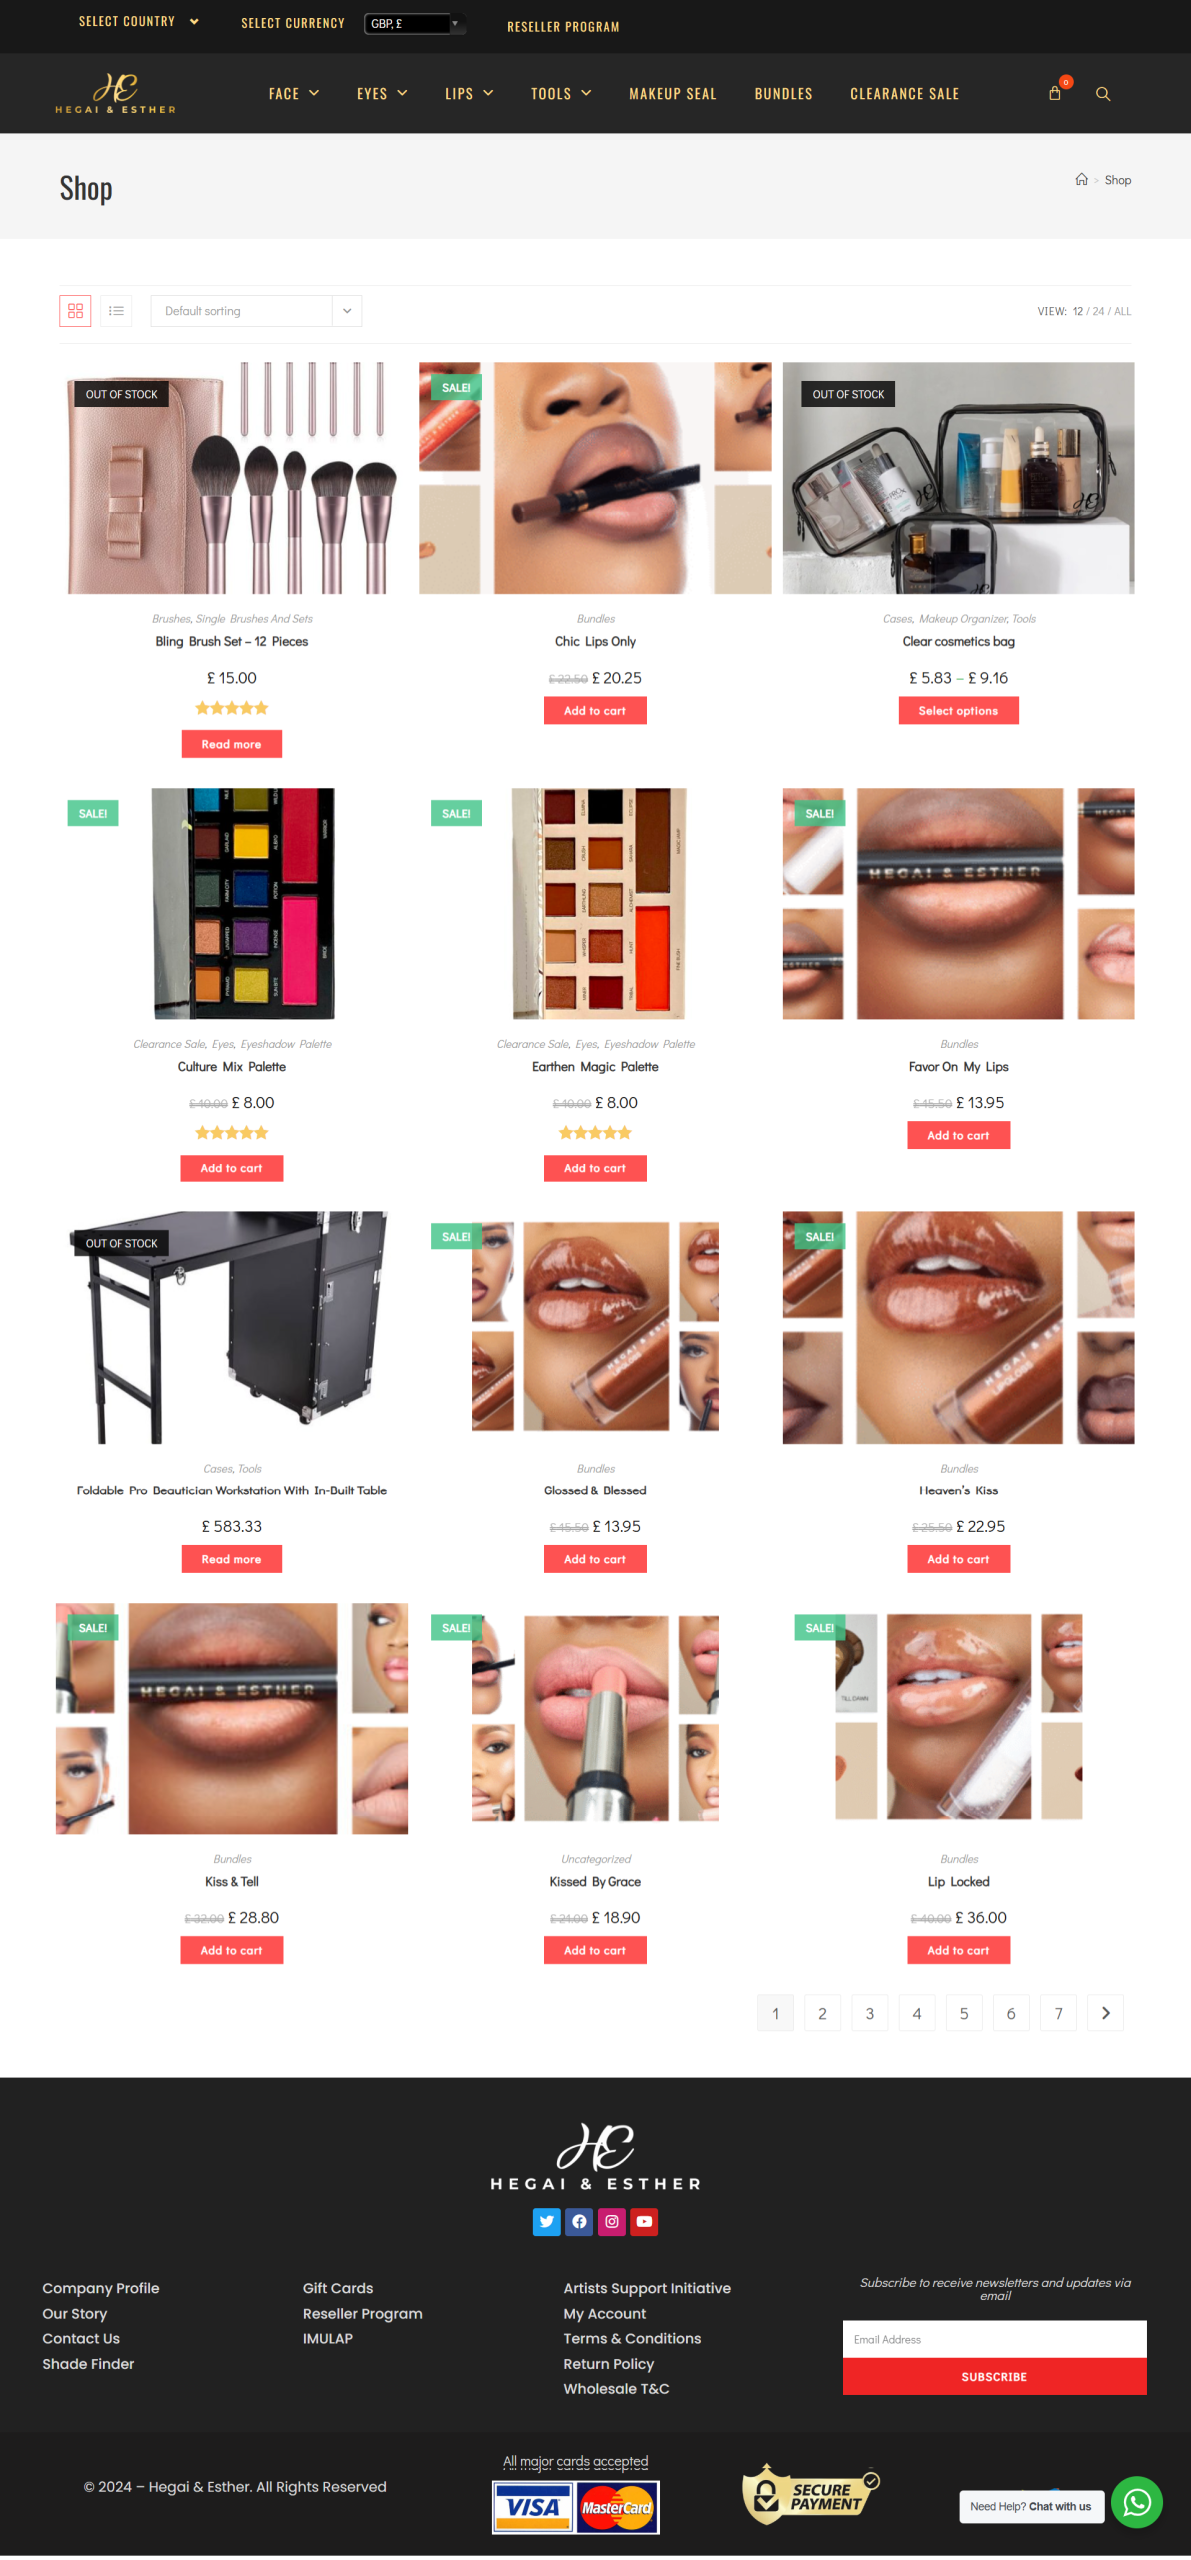This screenshot has width=1191, height=2560.
Task: Open the Clearance Sale menu item
Action: point(904,94)
